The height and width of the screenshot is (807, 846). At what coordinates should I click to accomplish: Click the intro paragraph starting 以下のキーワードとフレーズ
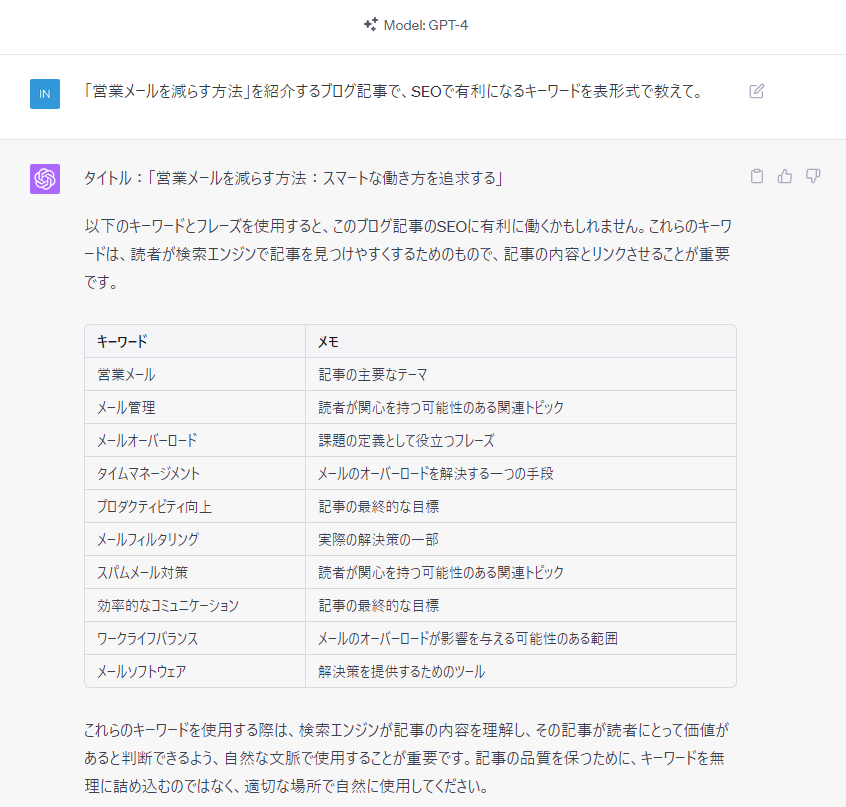click(408, 254)
